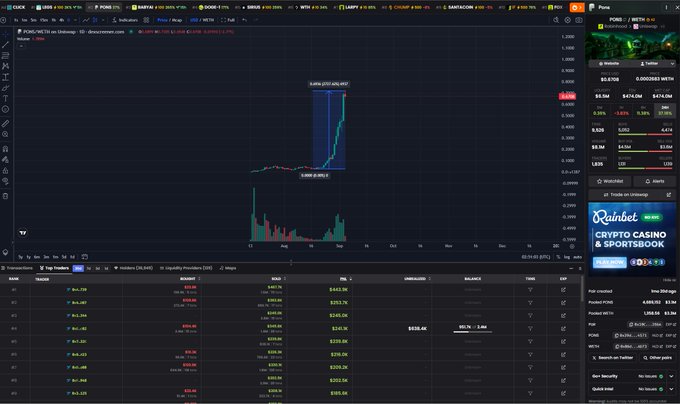Toggle USD / WETH denomination
Viewport: 680px width, 404px height.
point(202,20)
